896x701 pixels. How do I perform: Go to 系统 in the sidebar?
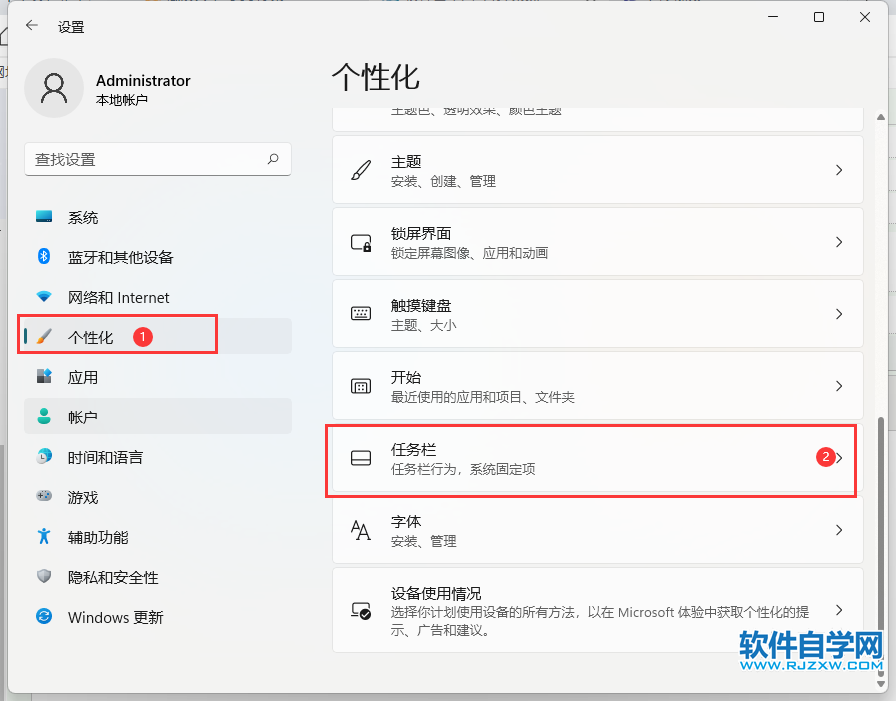(83, 217)
